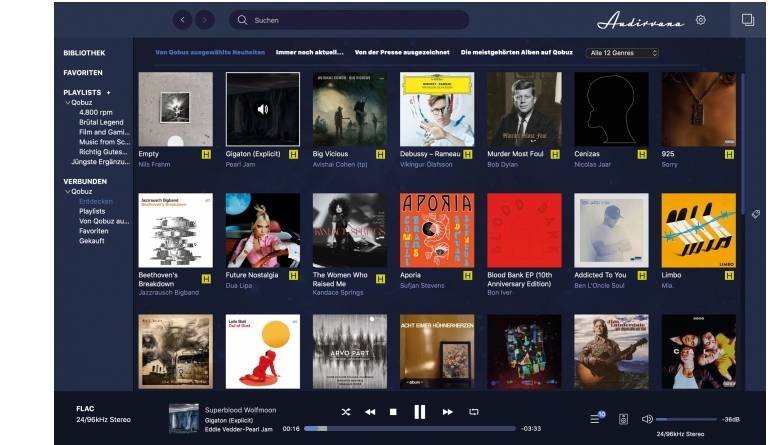The image size is (770, 445).
Task: Open the Film and Gami... playlist
Action: (104, 132)
